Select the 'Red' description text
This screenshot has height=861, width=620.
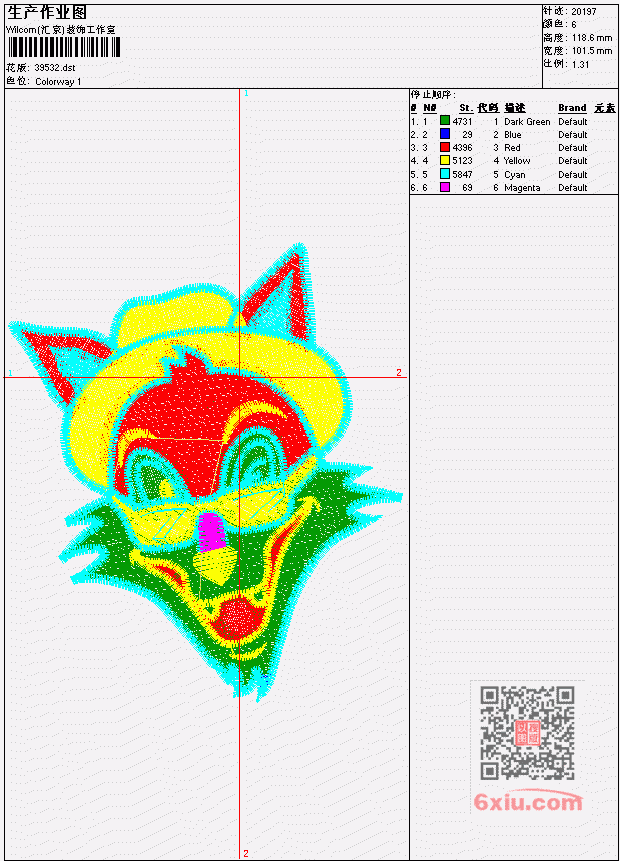[x=512, y=148]
